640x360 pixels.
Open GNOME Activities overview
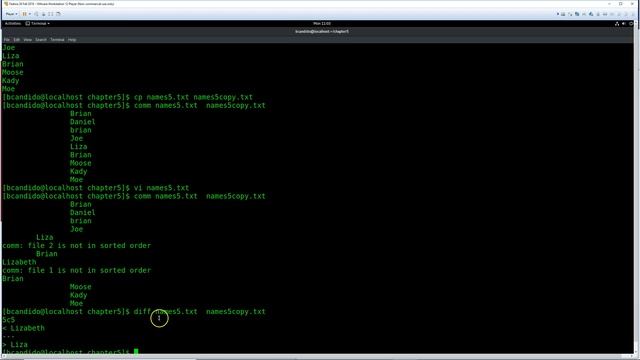(x=13, y=23)
